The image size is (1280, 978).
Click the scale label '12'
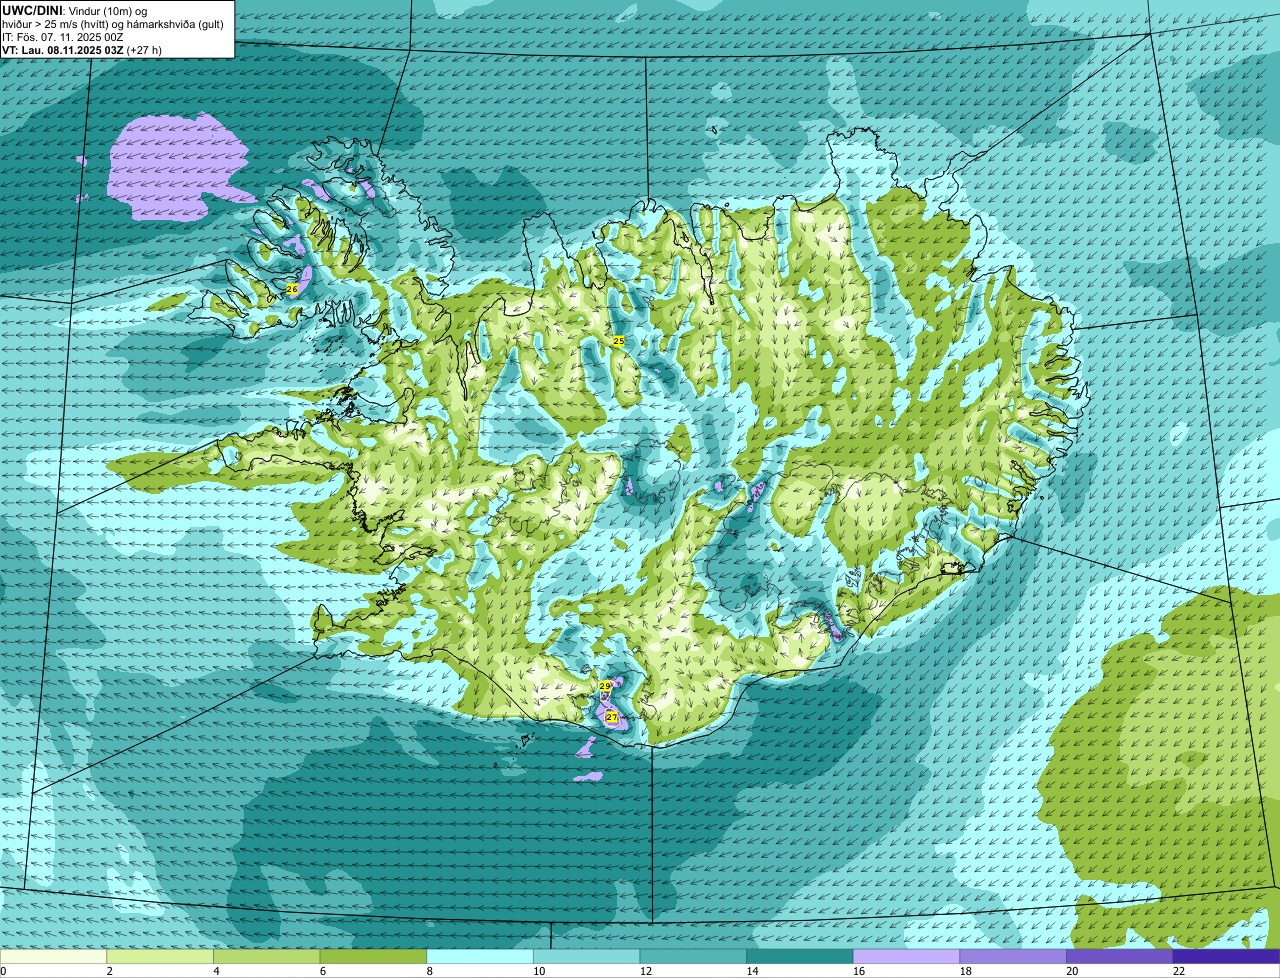(646, 971)
